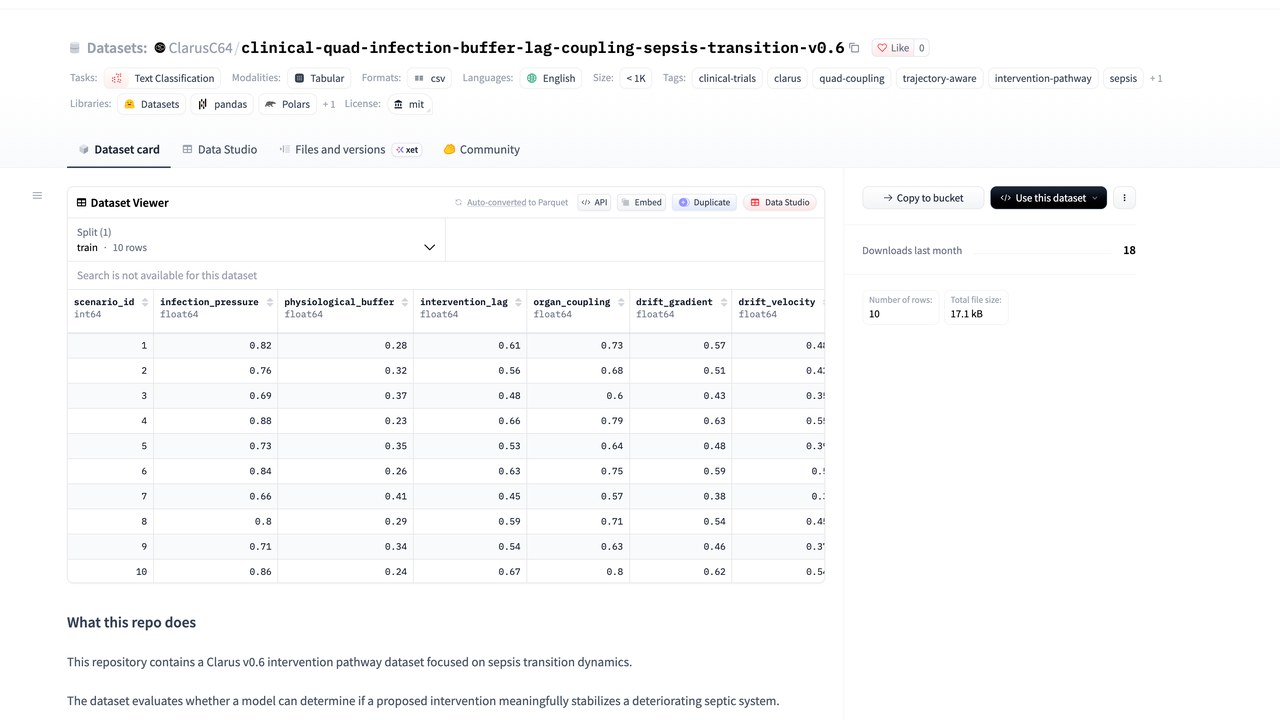Image resolution: width=1280 pixels, height=720 pixels.
Task: Go to the Files and versions tab
Action: click(x=349, y=150)
